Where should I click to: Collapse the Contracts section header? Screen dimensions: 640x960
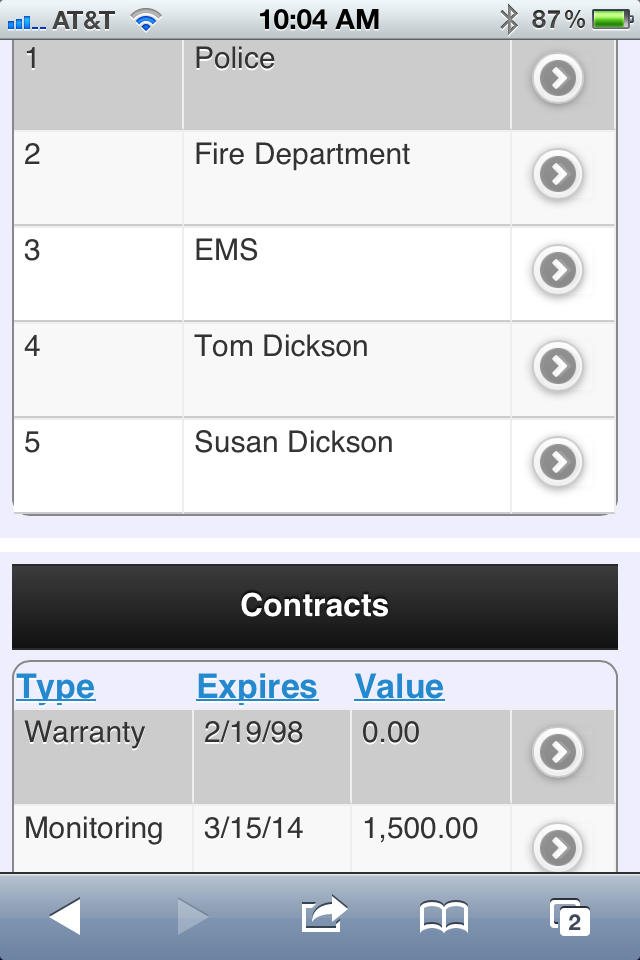click(x=315, y=606)
